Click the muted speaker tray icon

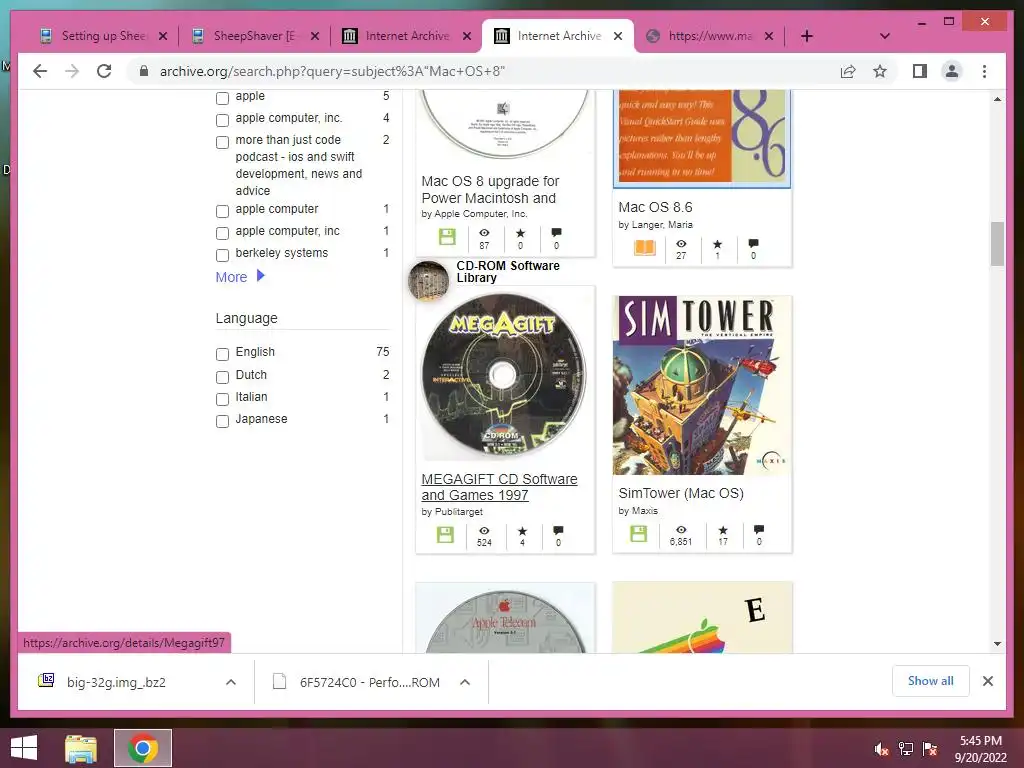click(881, 749)
